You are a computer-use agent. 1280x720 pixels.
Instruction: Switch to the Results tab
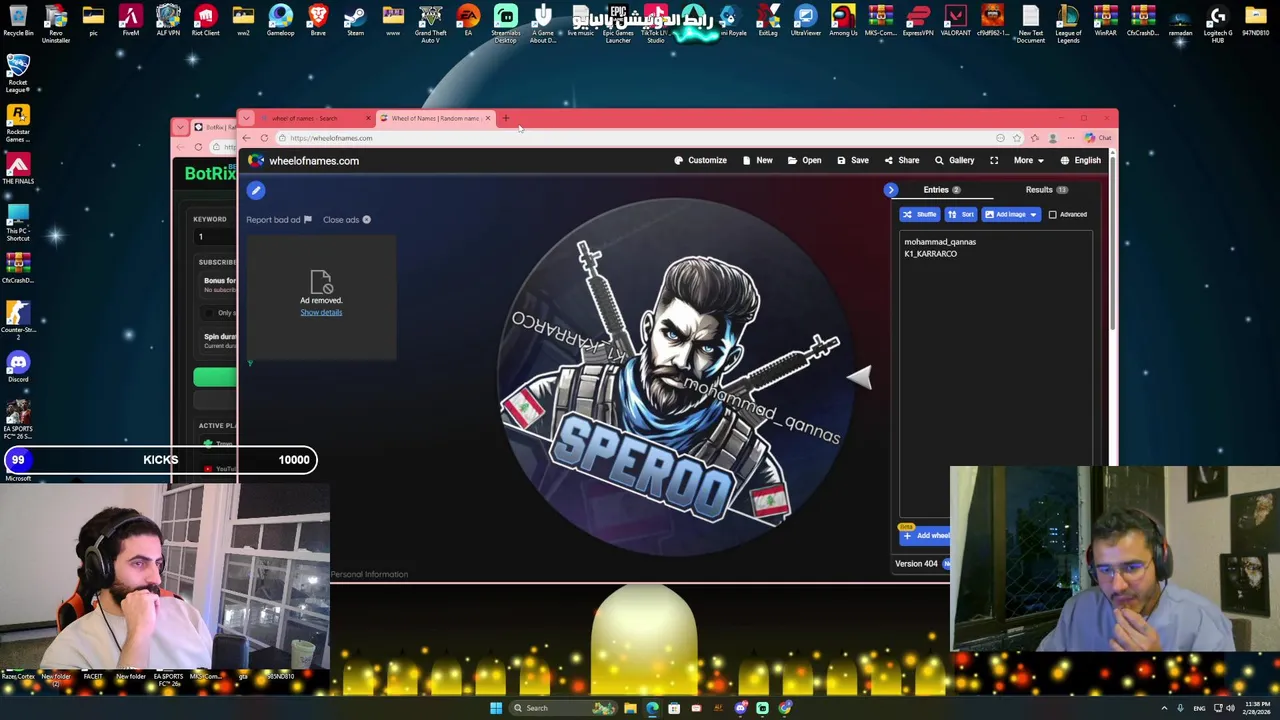pos(1046,190)
